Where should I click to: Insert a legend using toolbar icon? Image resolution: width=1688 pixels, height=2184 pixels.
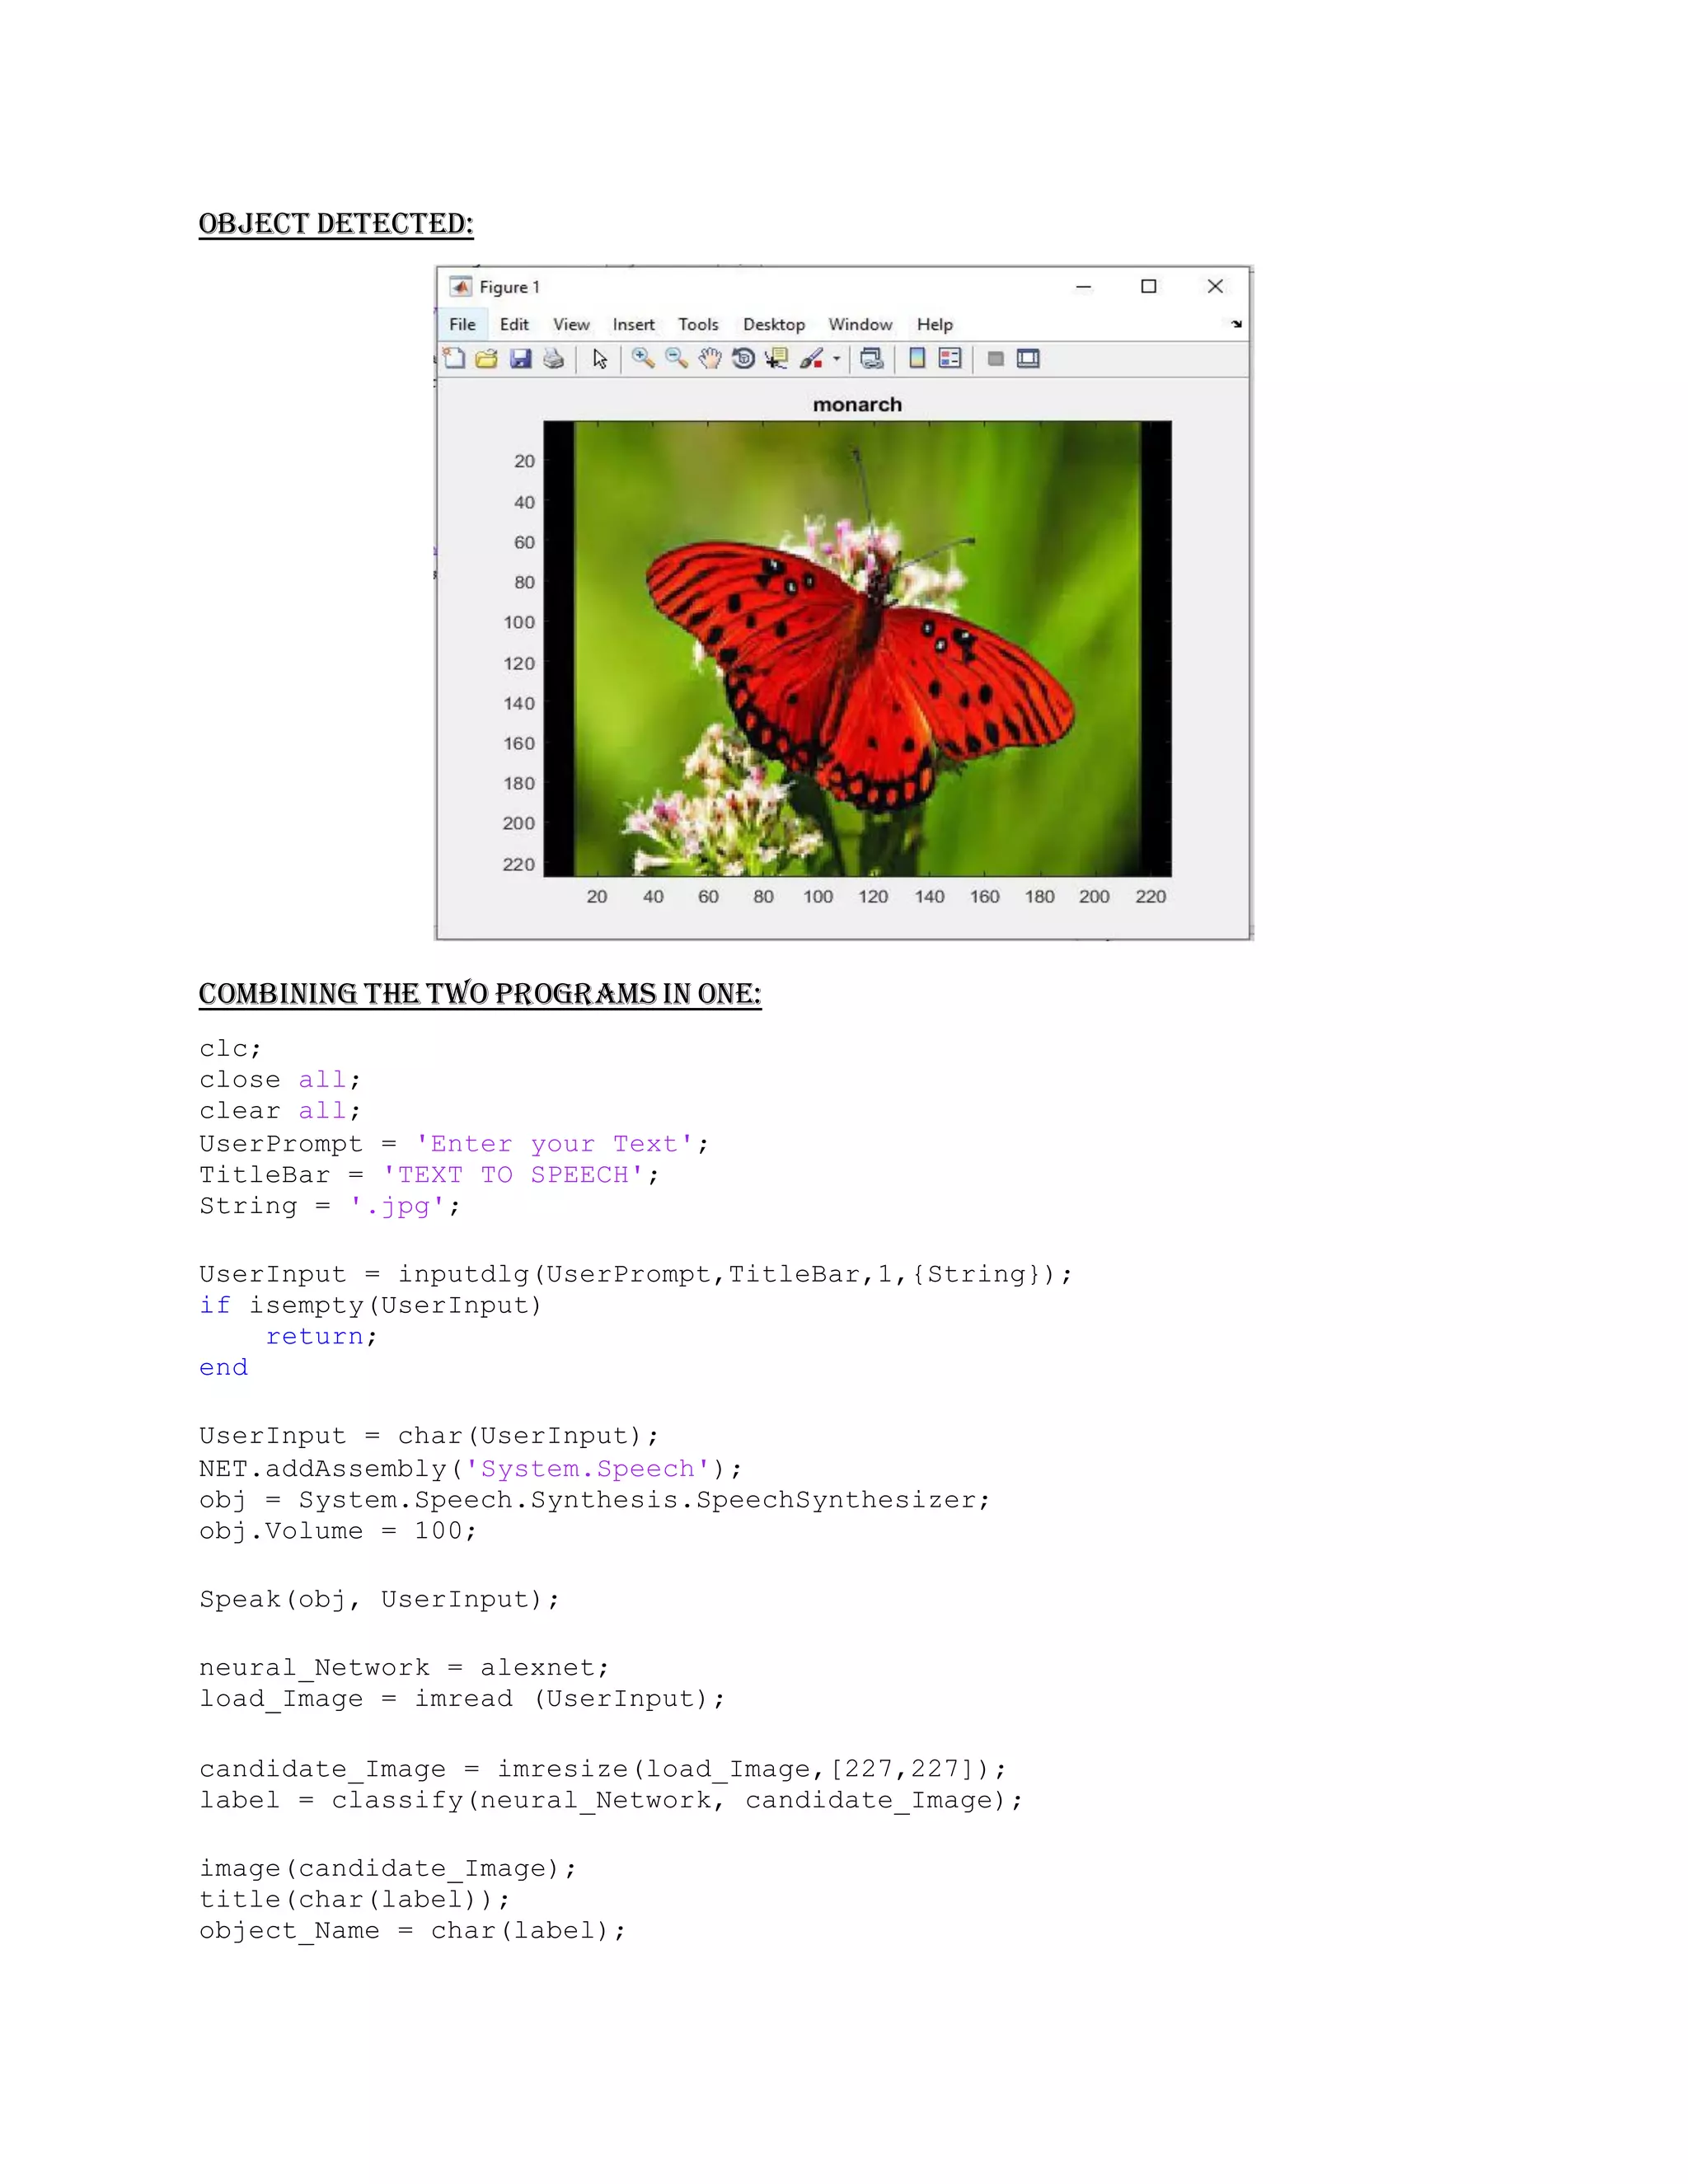pos(950,359)
